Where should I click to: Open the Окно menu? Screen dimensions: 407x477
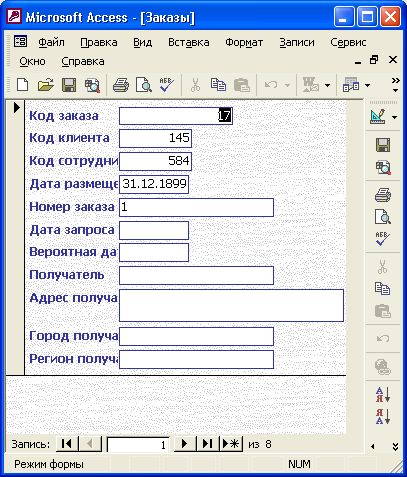click(x=32, y=61)
